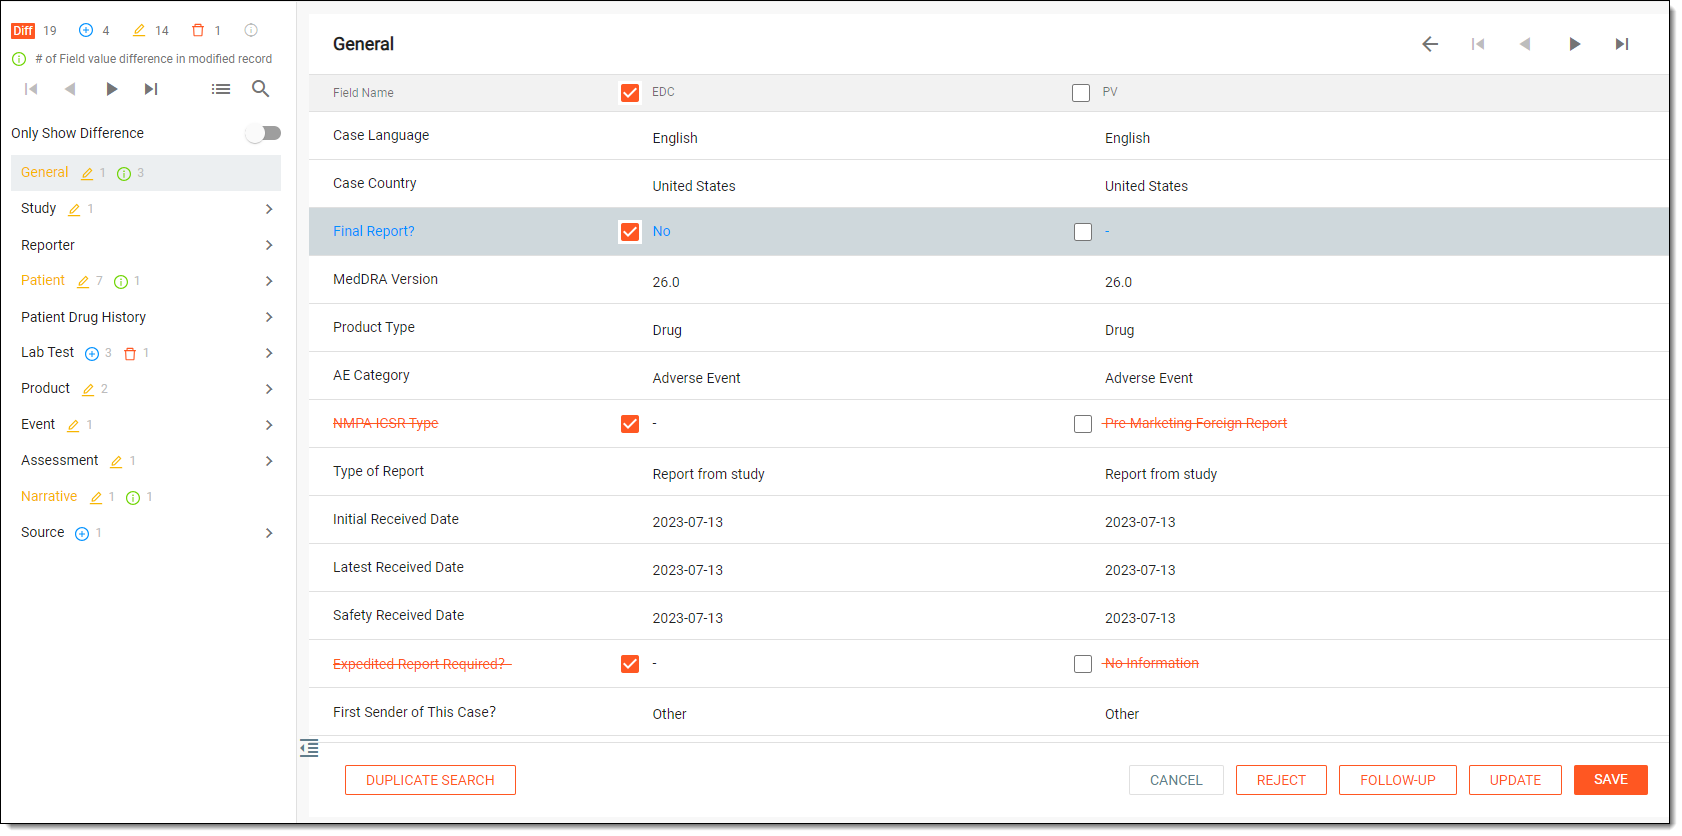This screenshot has height=836, width=1682.
Task: Click the info icon beside deleted count
Action: point(251,30)
